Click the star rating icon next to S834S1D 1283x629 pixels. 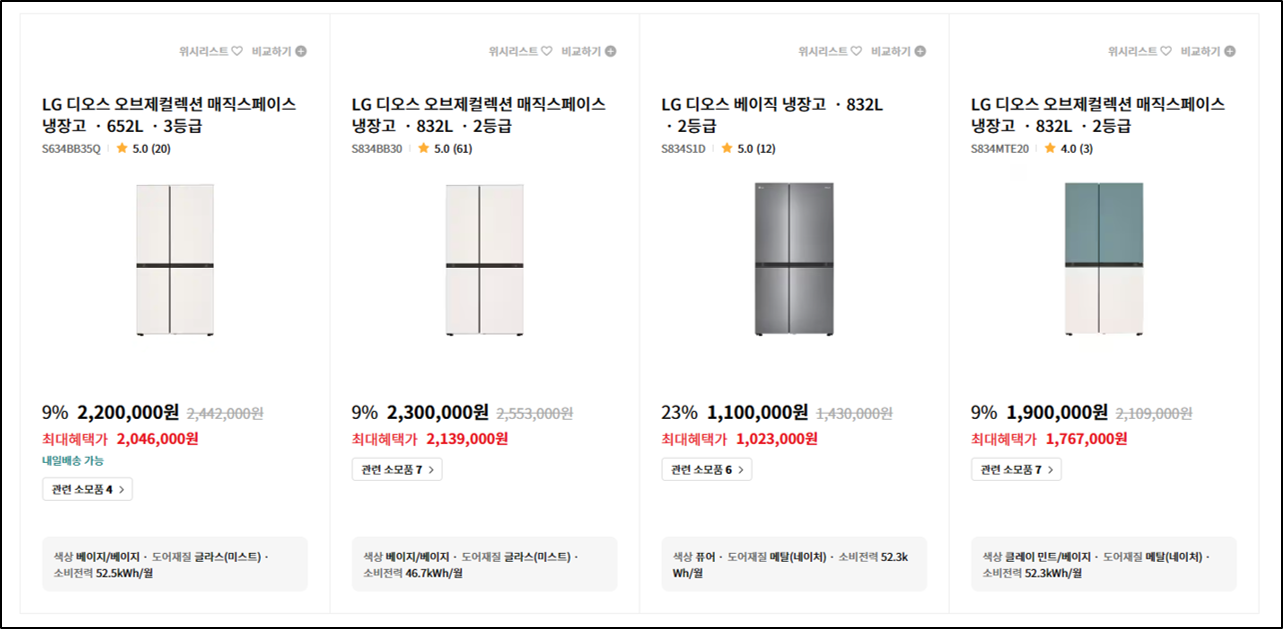(727, 147)
